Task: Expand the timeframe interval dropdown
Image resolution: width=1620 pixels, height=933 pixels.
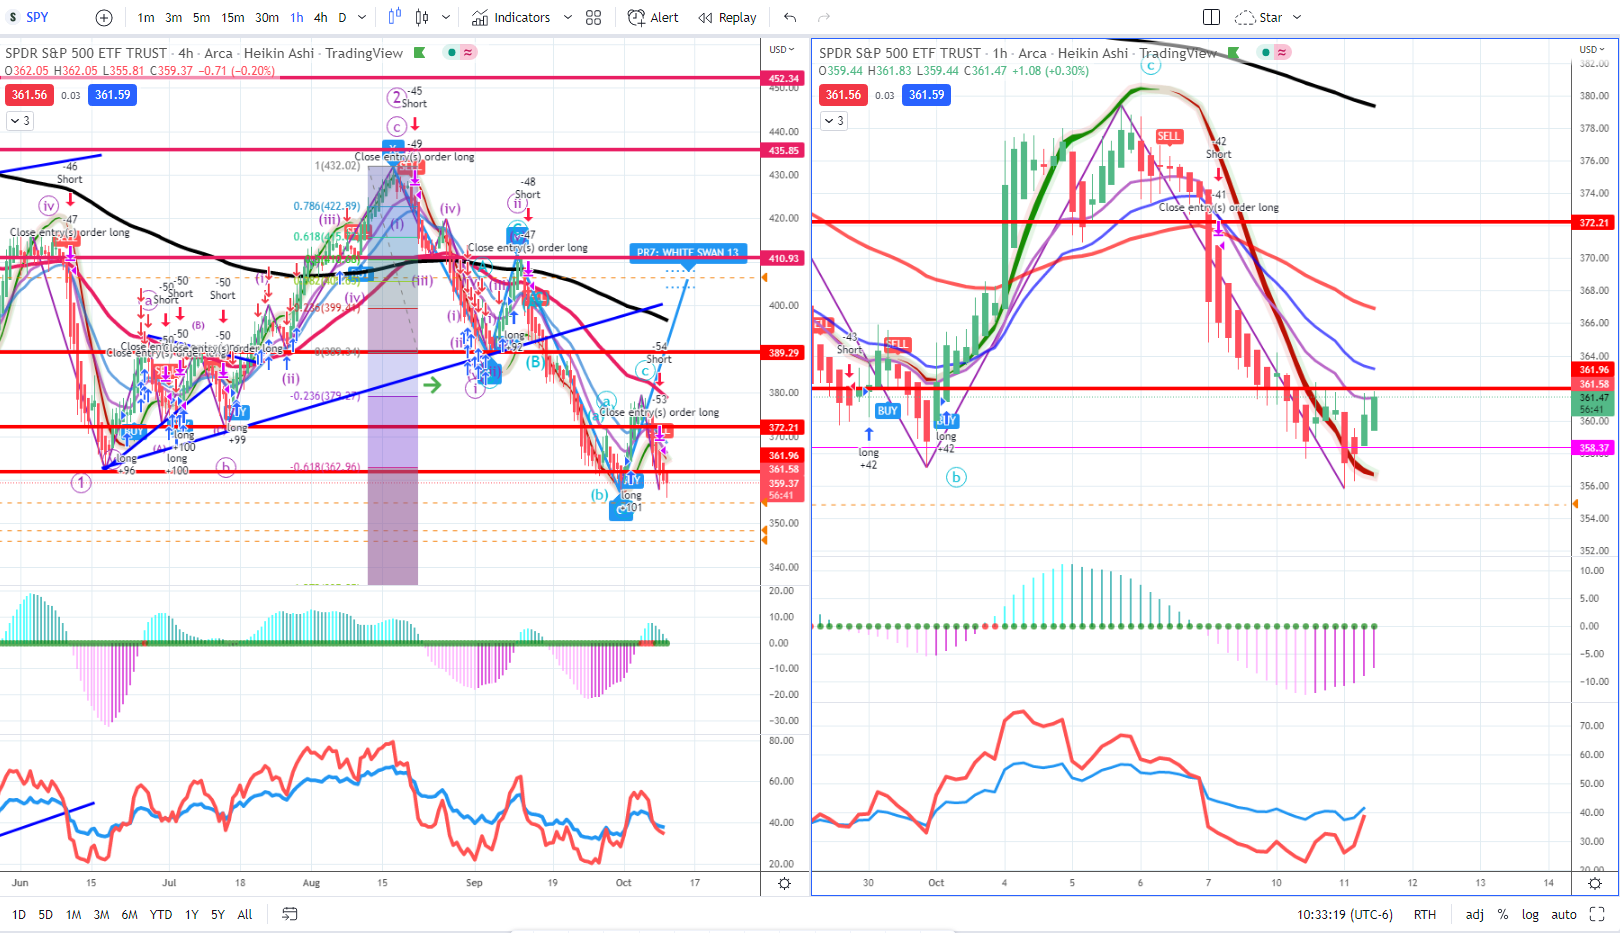Action: 362,17
